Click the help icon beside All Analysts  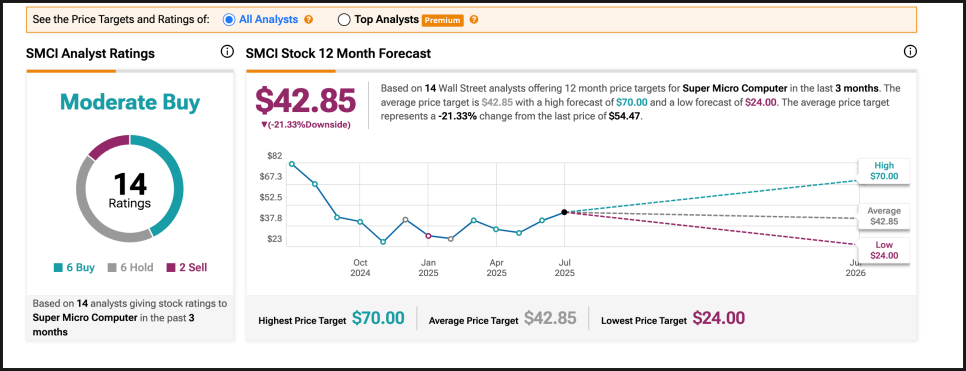point(309,20)
